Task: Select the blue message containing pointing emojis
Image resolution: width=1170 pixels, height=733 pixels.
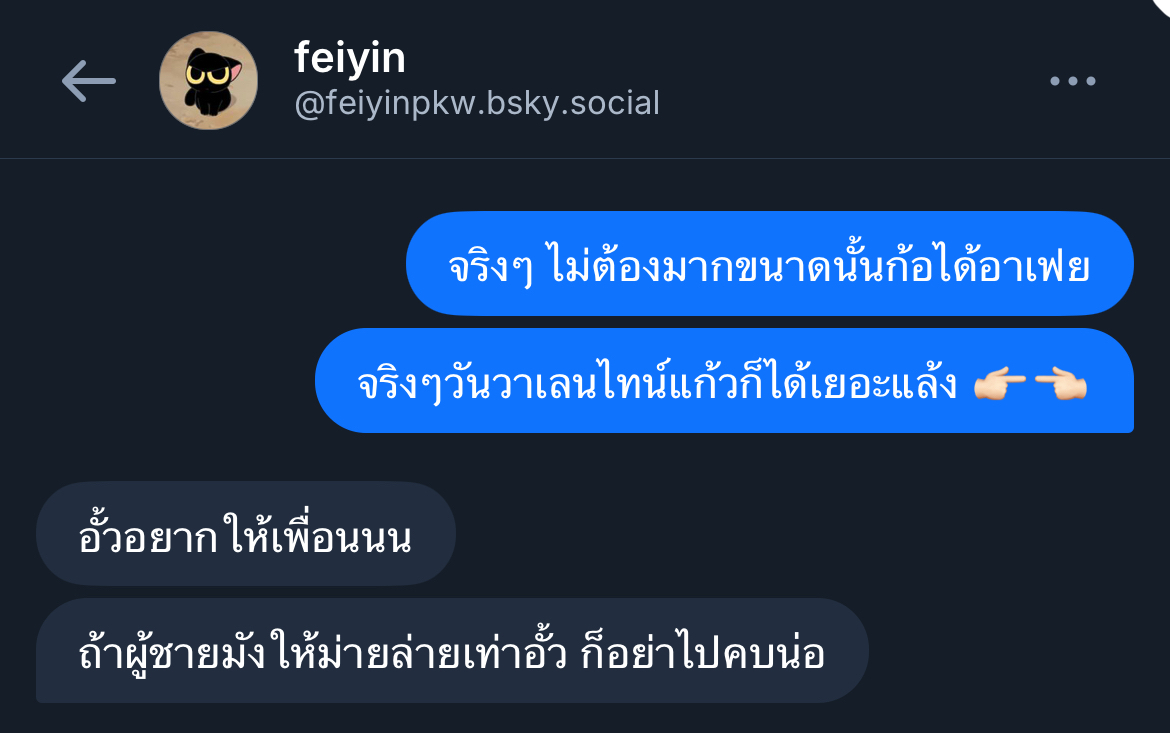Action: coord(724,381)
